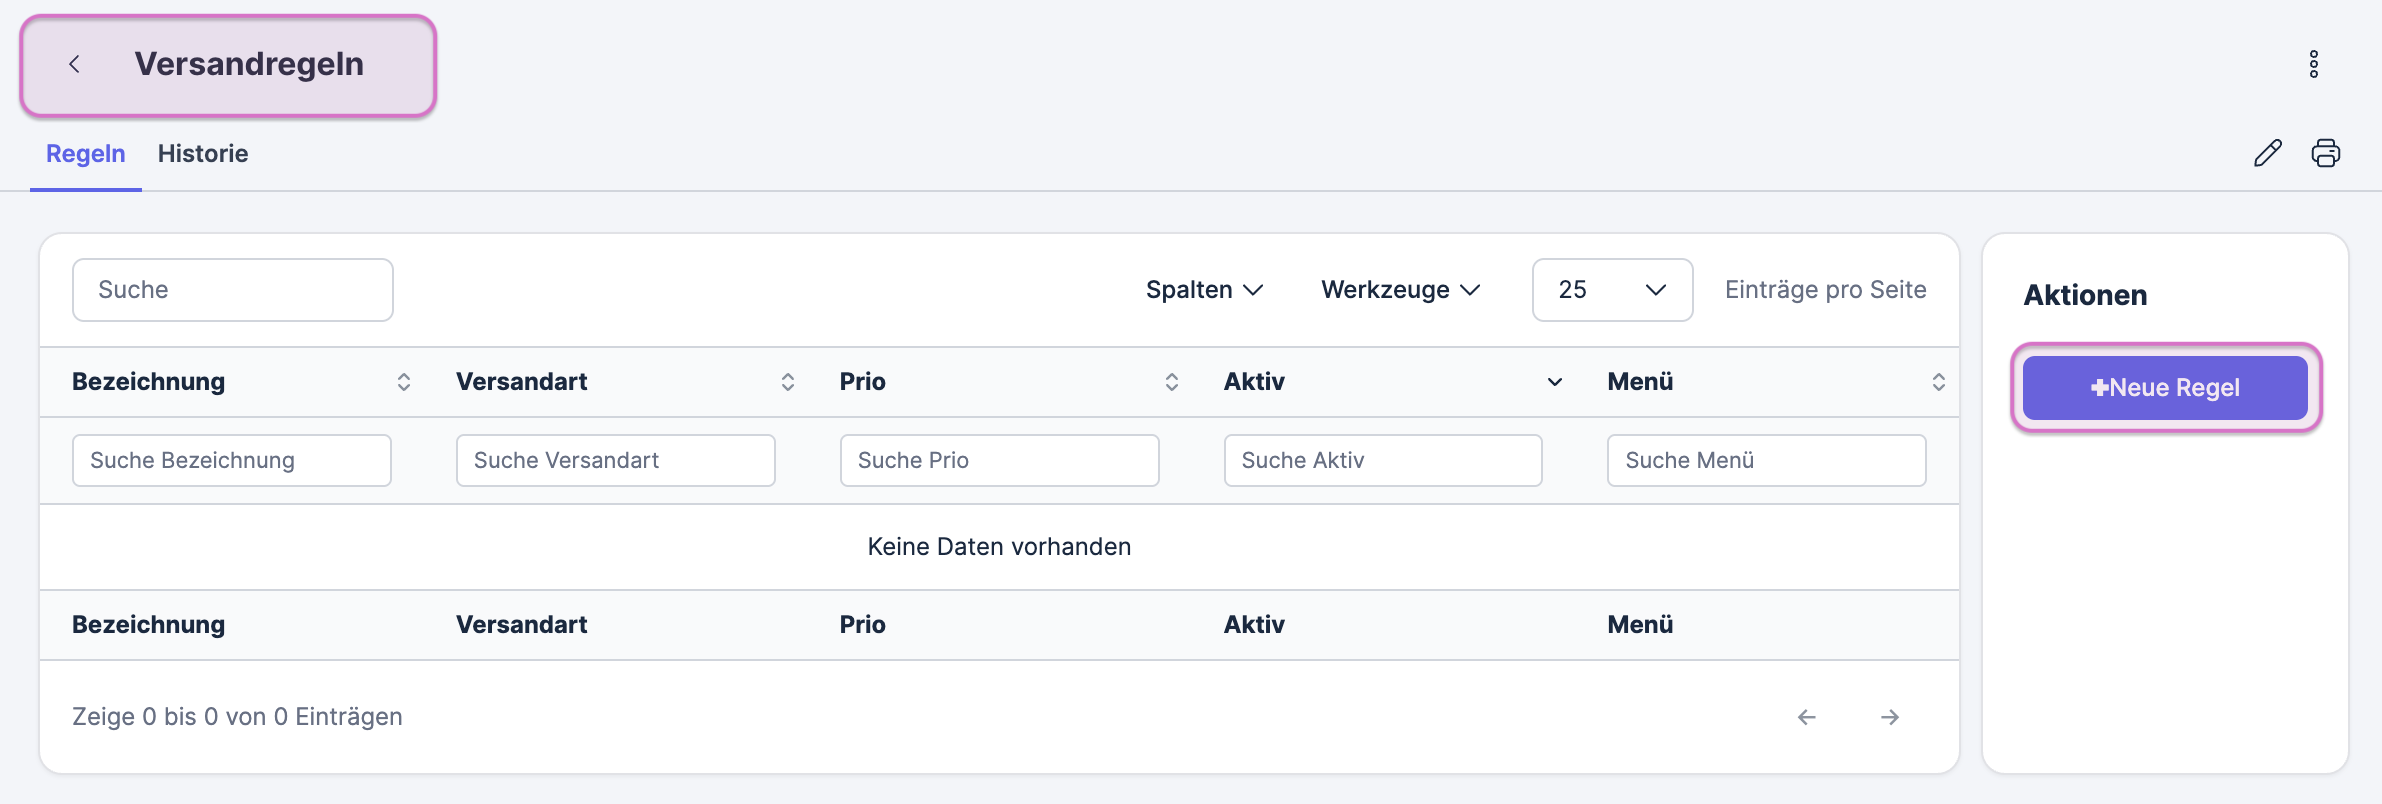This screenshot has width=2382, height=804.
Task: Select the Regeln tab
Action: tap(86, 154)
